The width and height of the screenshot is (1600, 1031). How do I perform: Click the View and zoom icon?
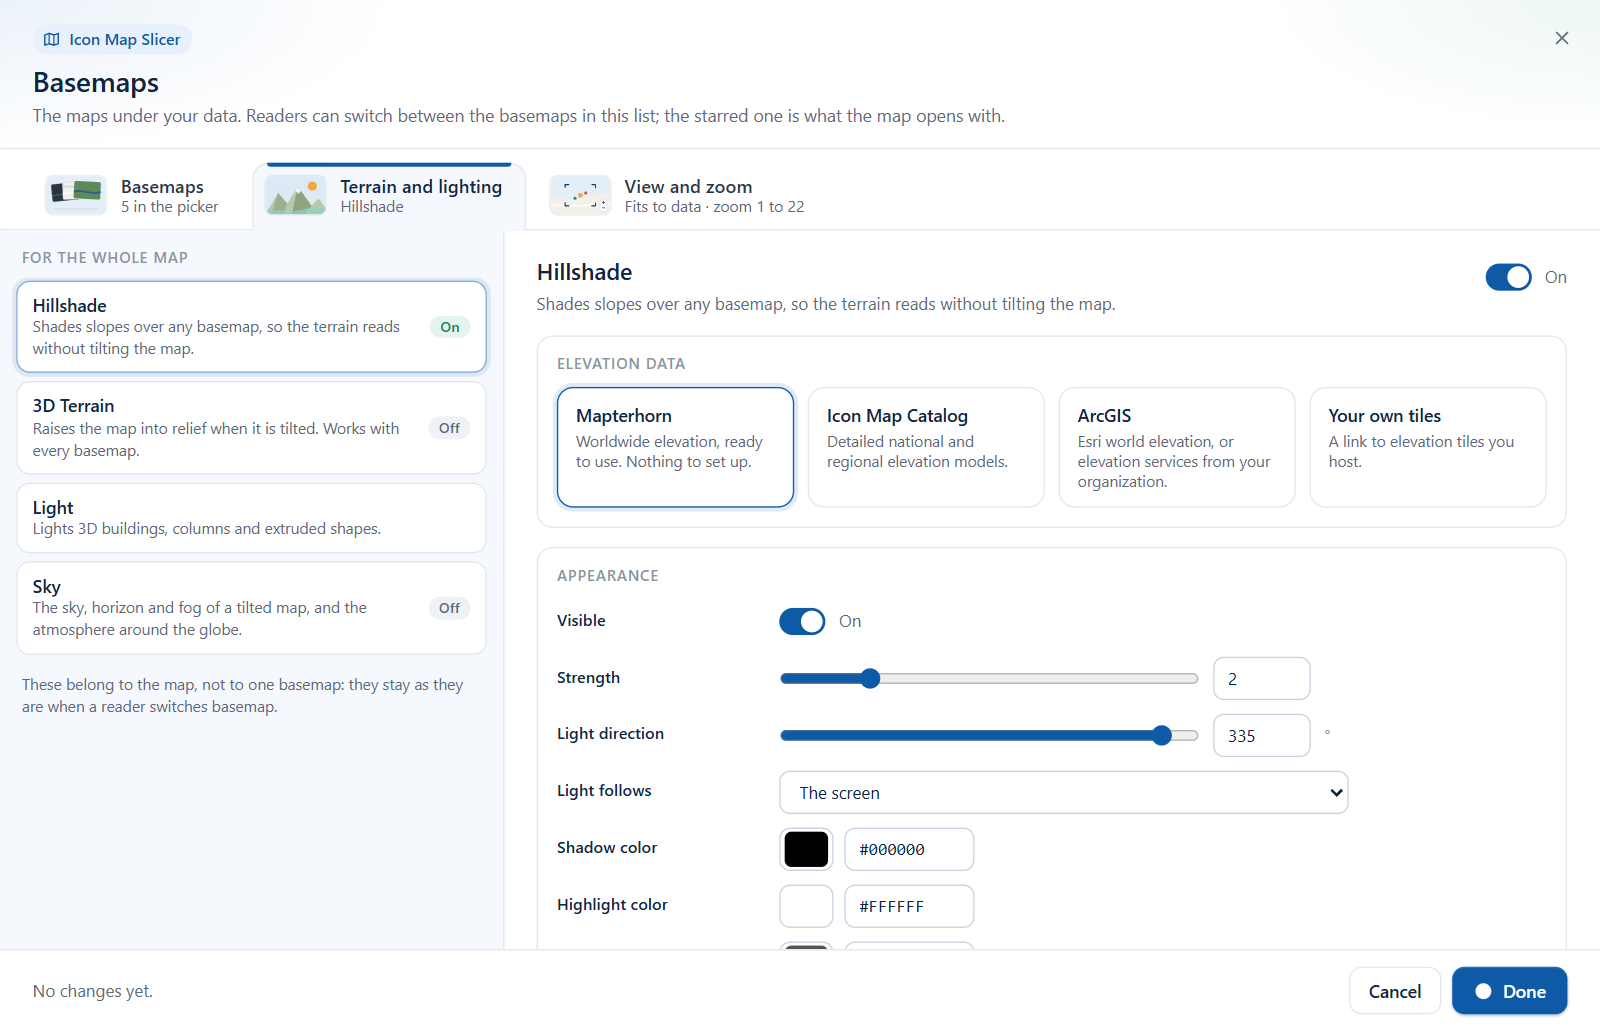[x=580, y=195]
